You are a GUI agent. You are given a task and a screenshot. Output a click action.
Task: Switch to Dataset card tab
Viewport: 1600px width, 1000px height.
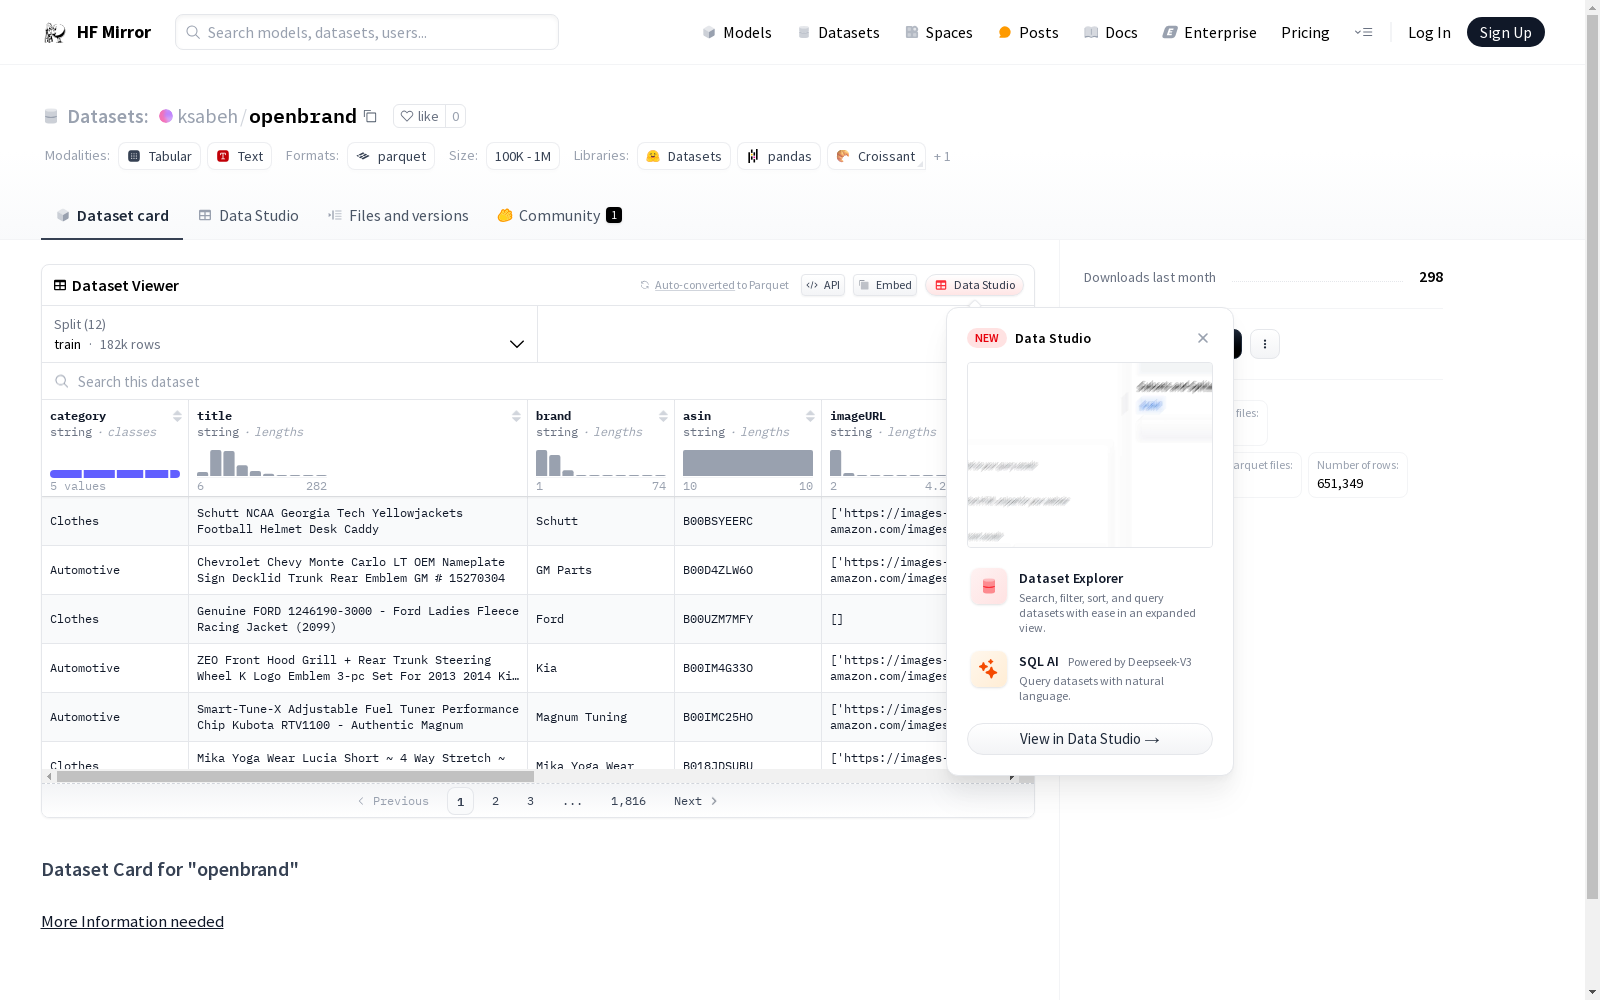click(x=112, y=215)
